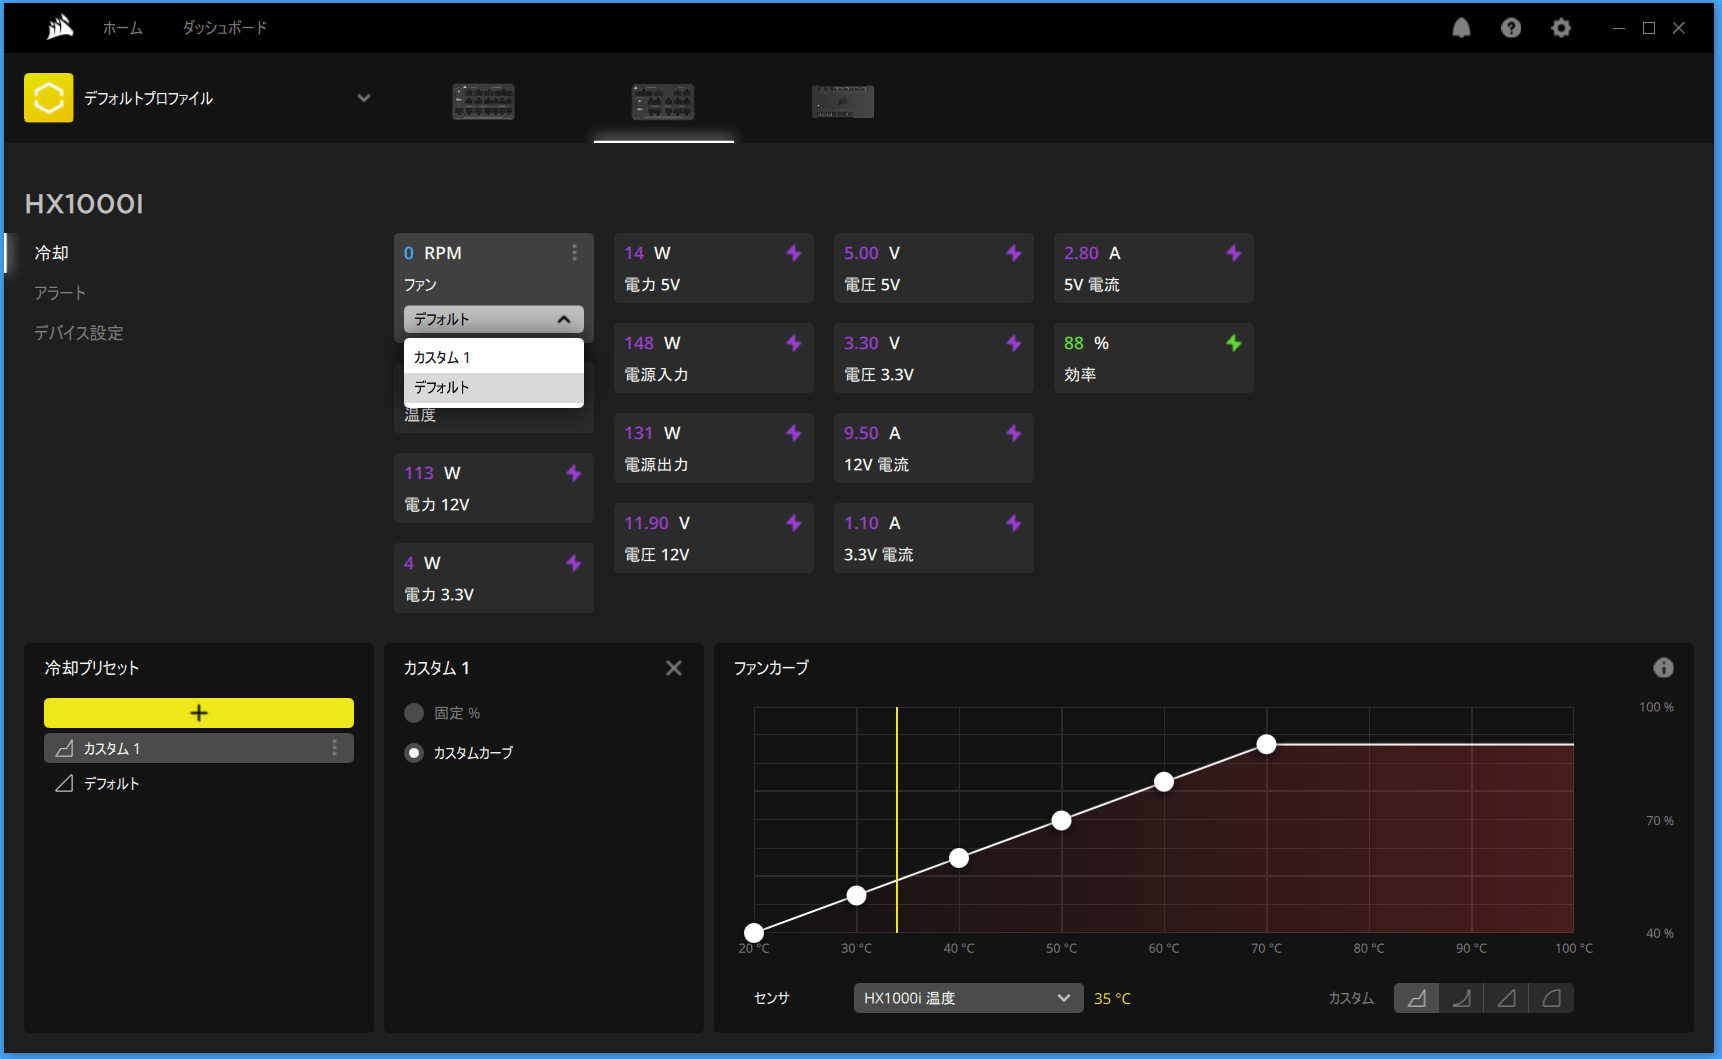Choose カスタム 1 from fan dropdown list
Screen dimensions: 1722x1059
pos(494,358)
